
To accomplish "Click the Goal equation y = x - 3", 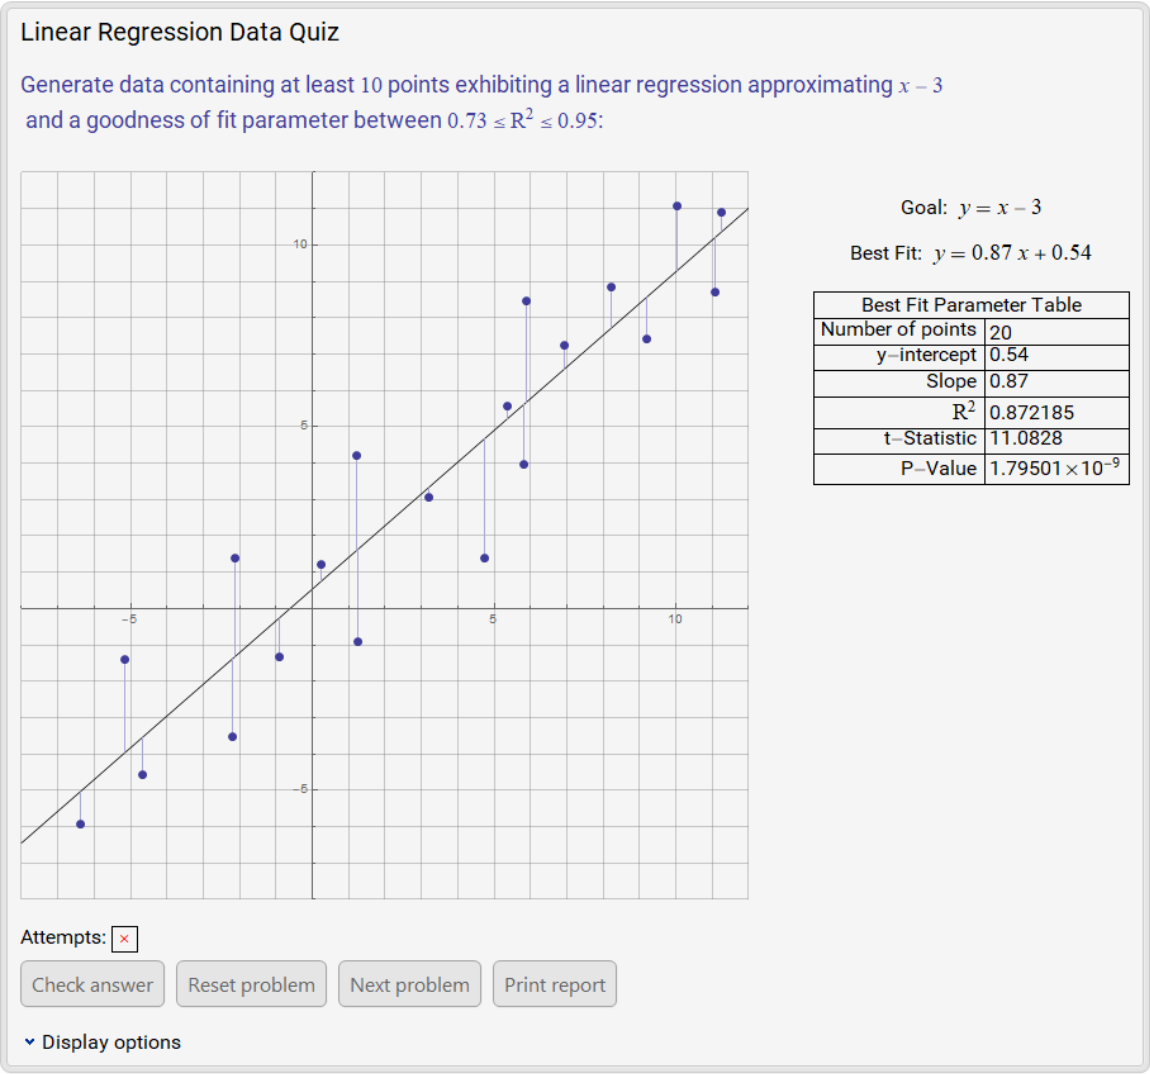I will click(970, 206).
